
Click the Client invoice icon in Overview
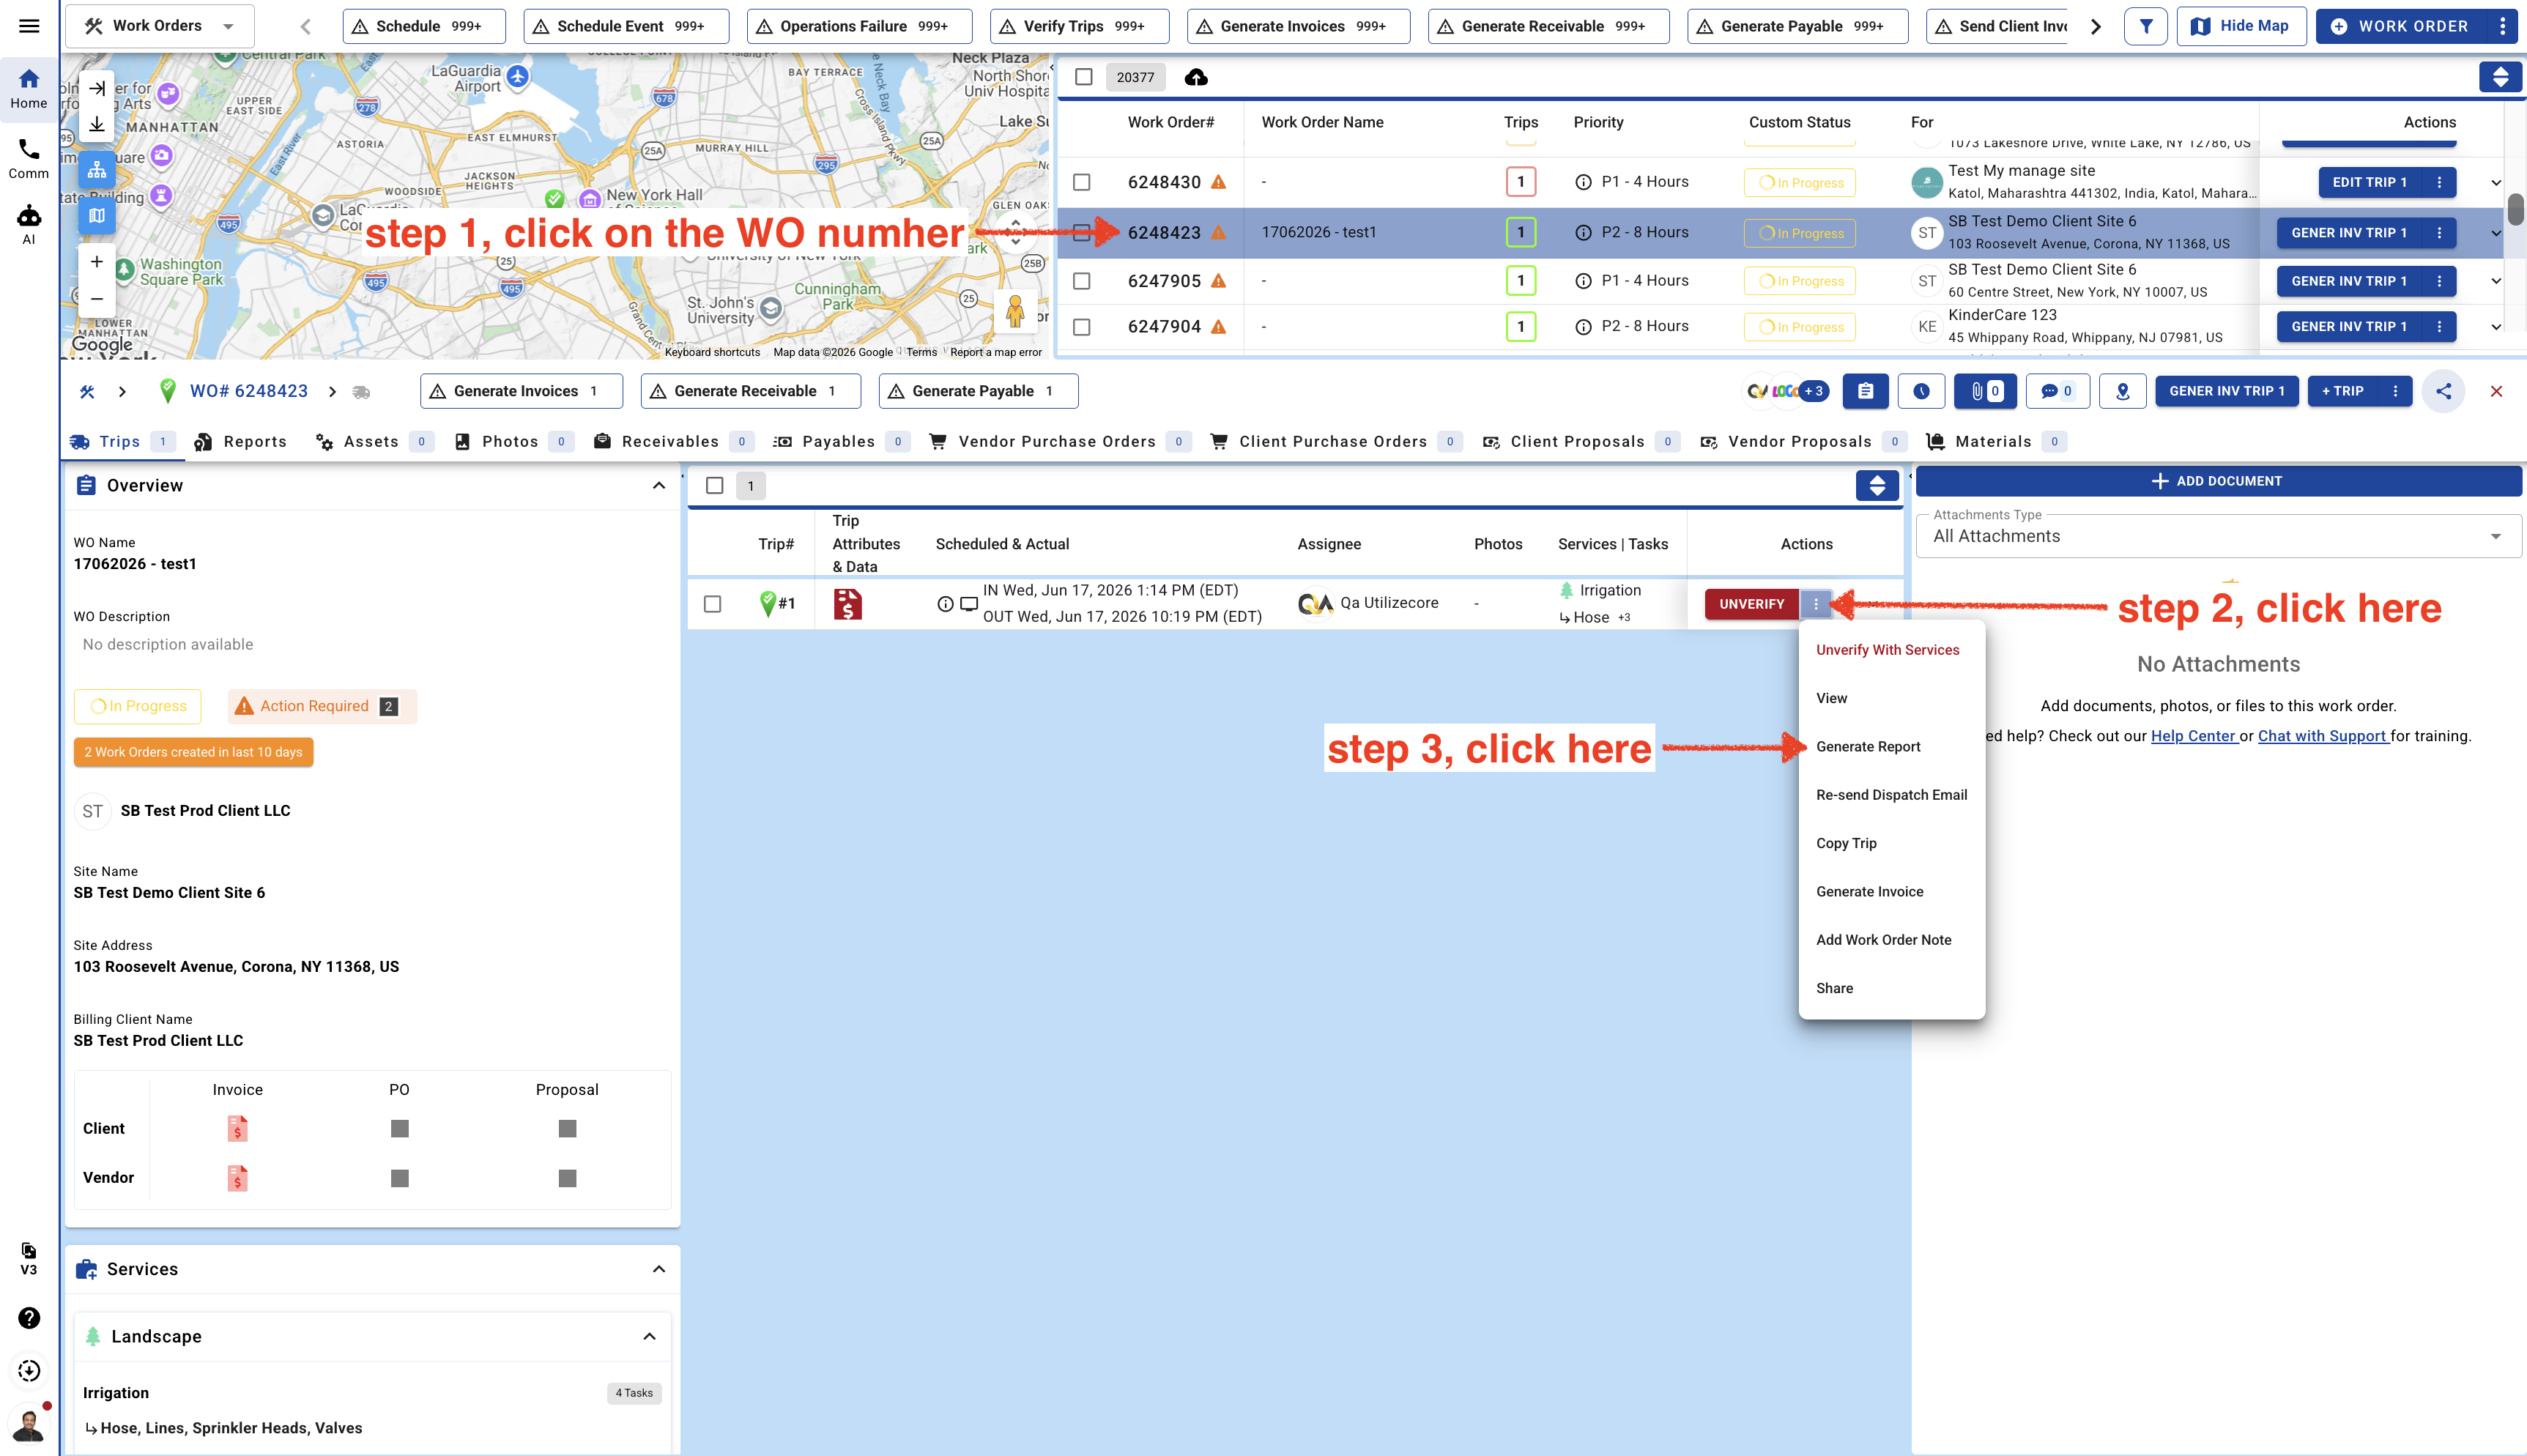point(237,1129)
